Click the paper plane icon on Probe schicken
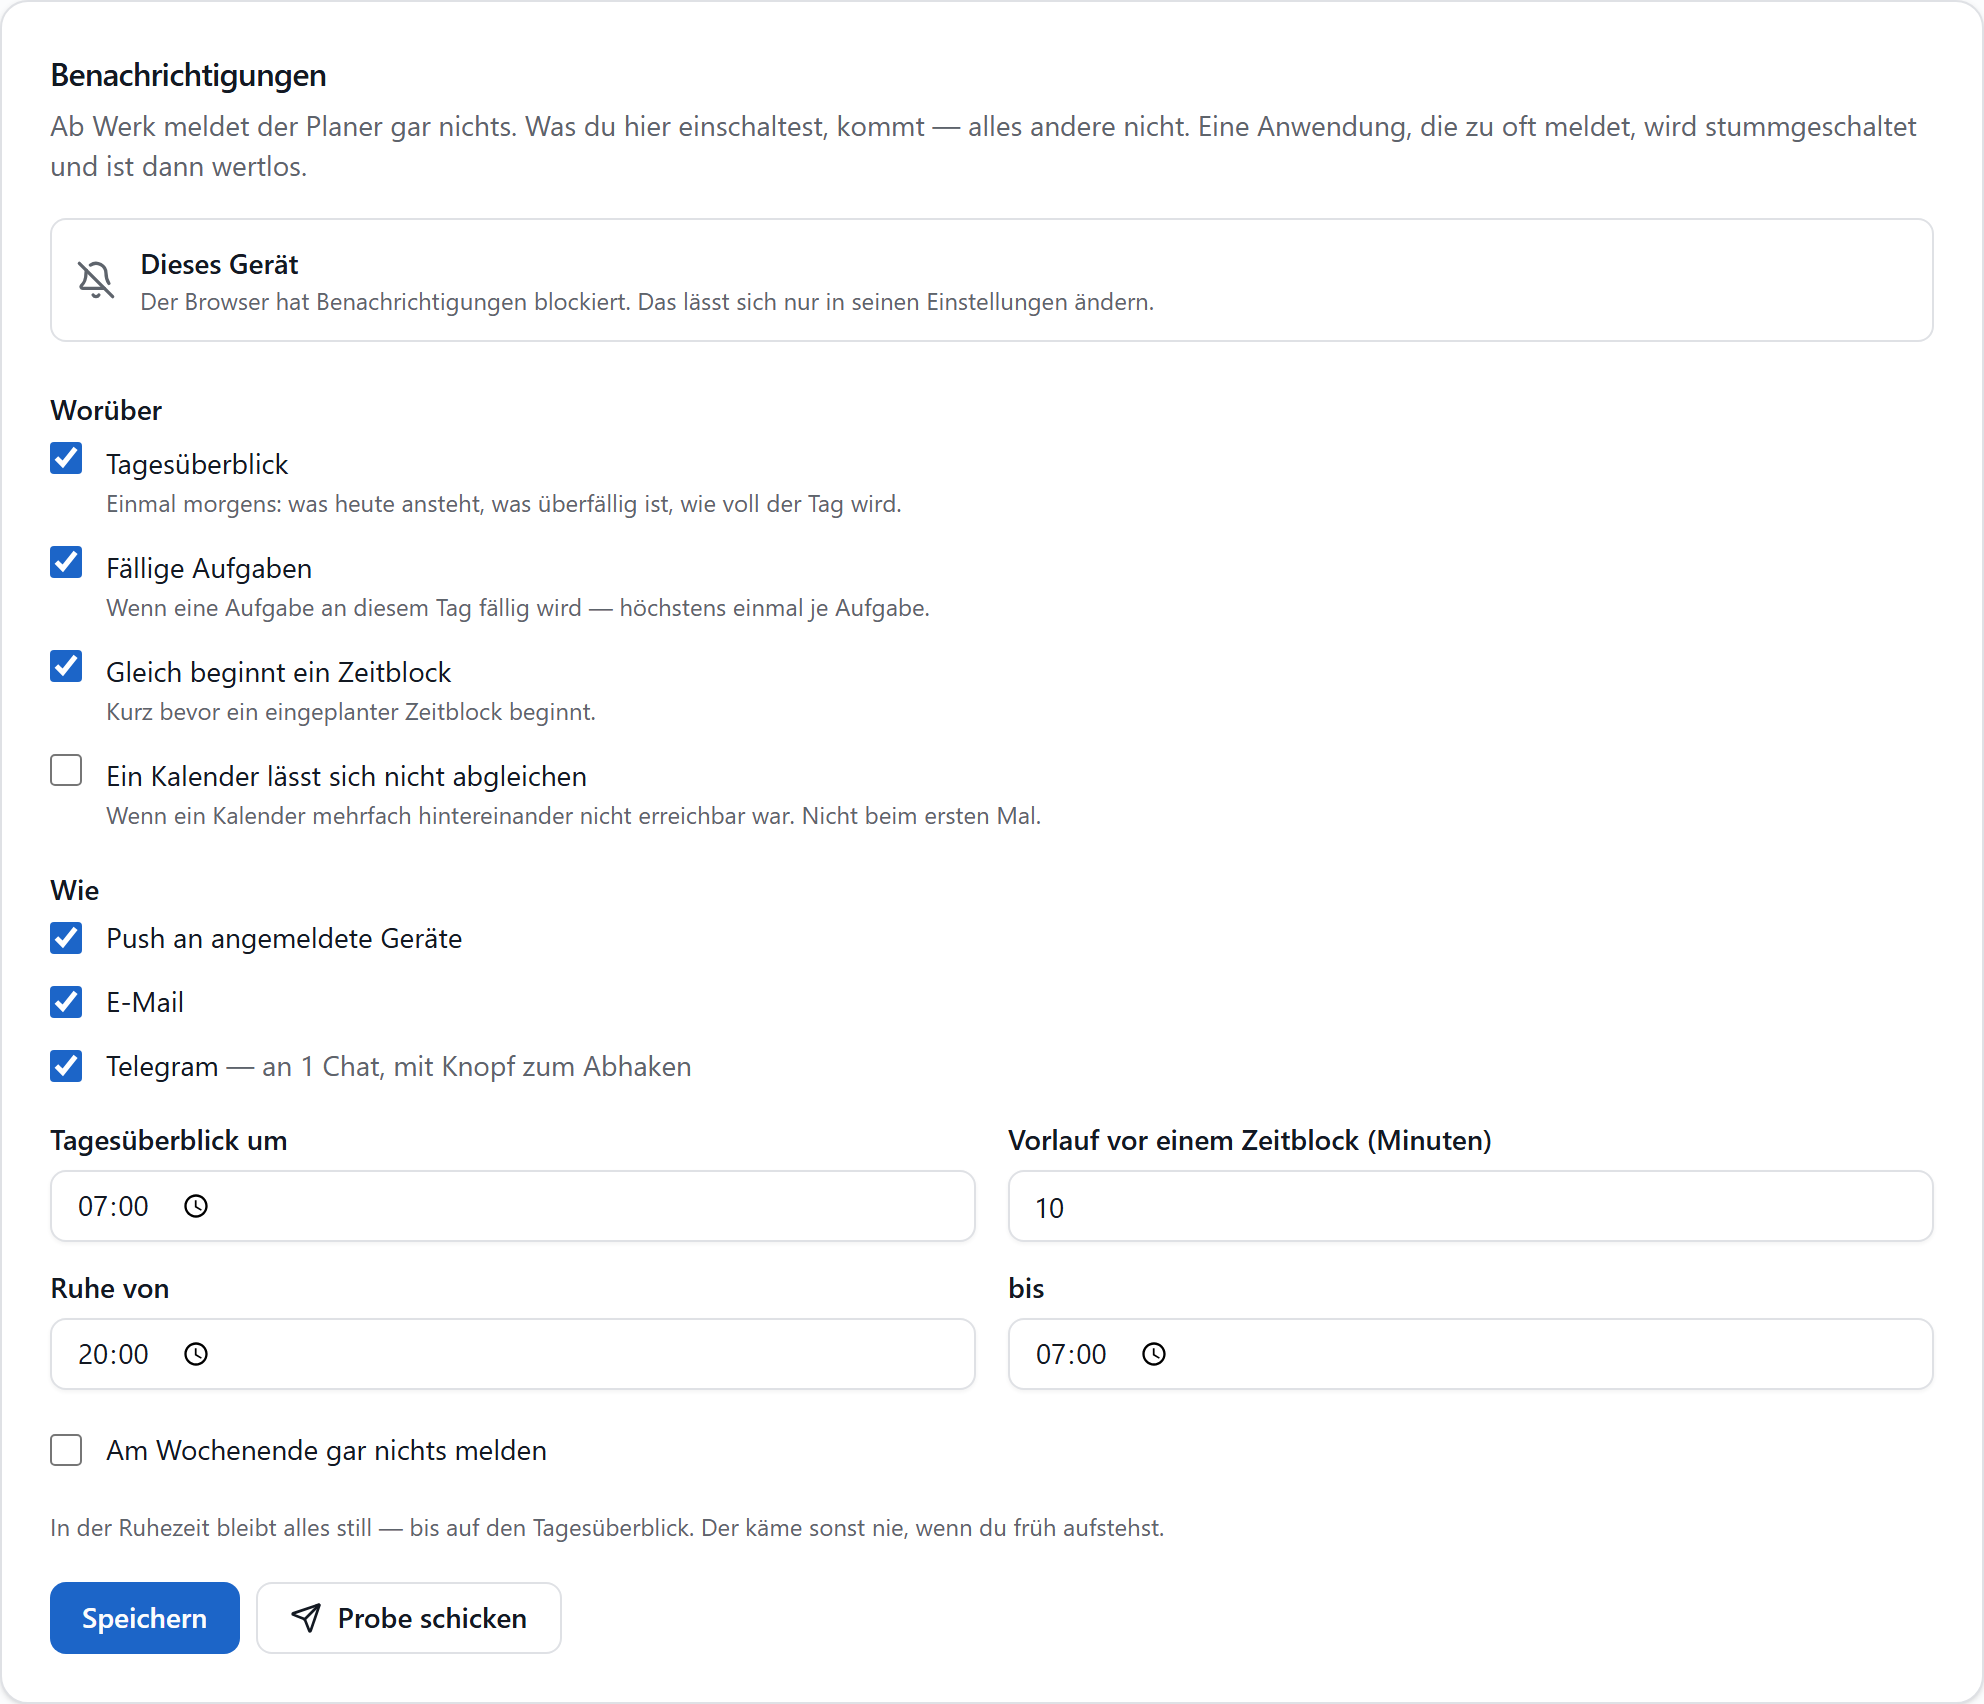This screenshot has width=1984, height=1704. point(306,1618)
